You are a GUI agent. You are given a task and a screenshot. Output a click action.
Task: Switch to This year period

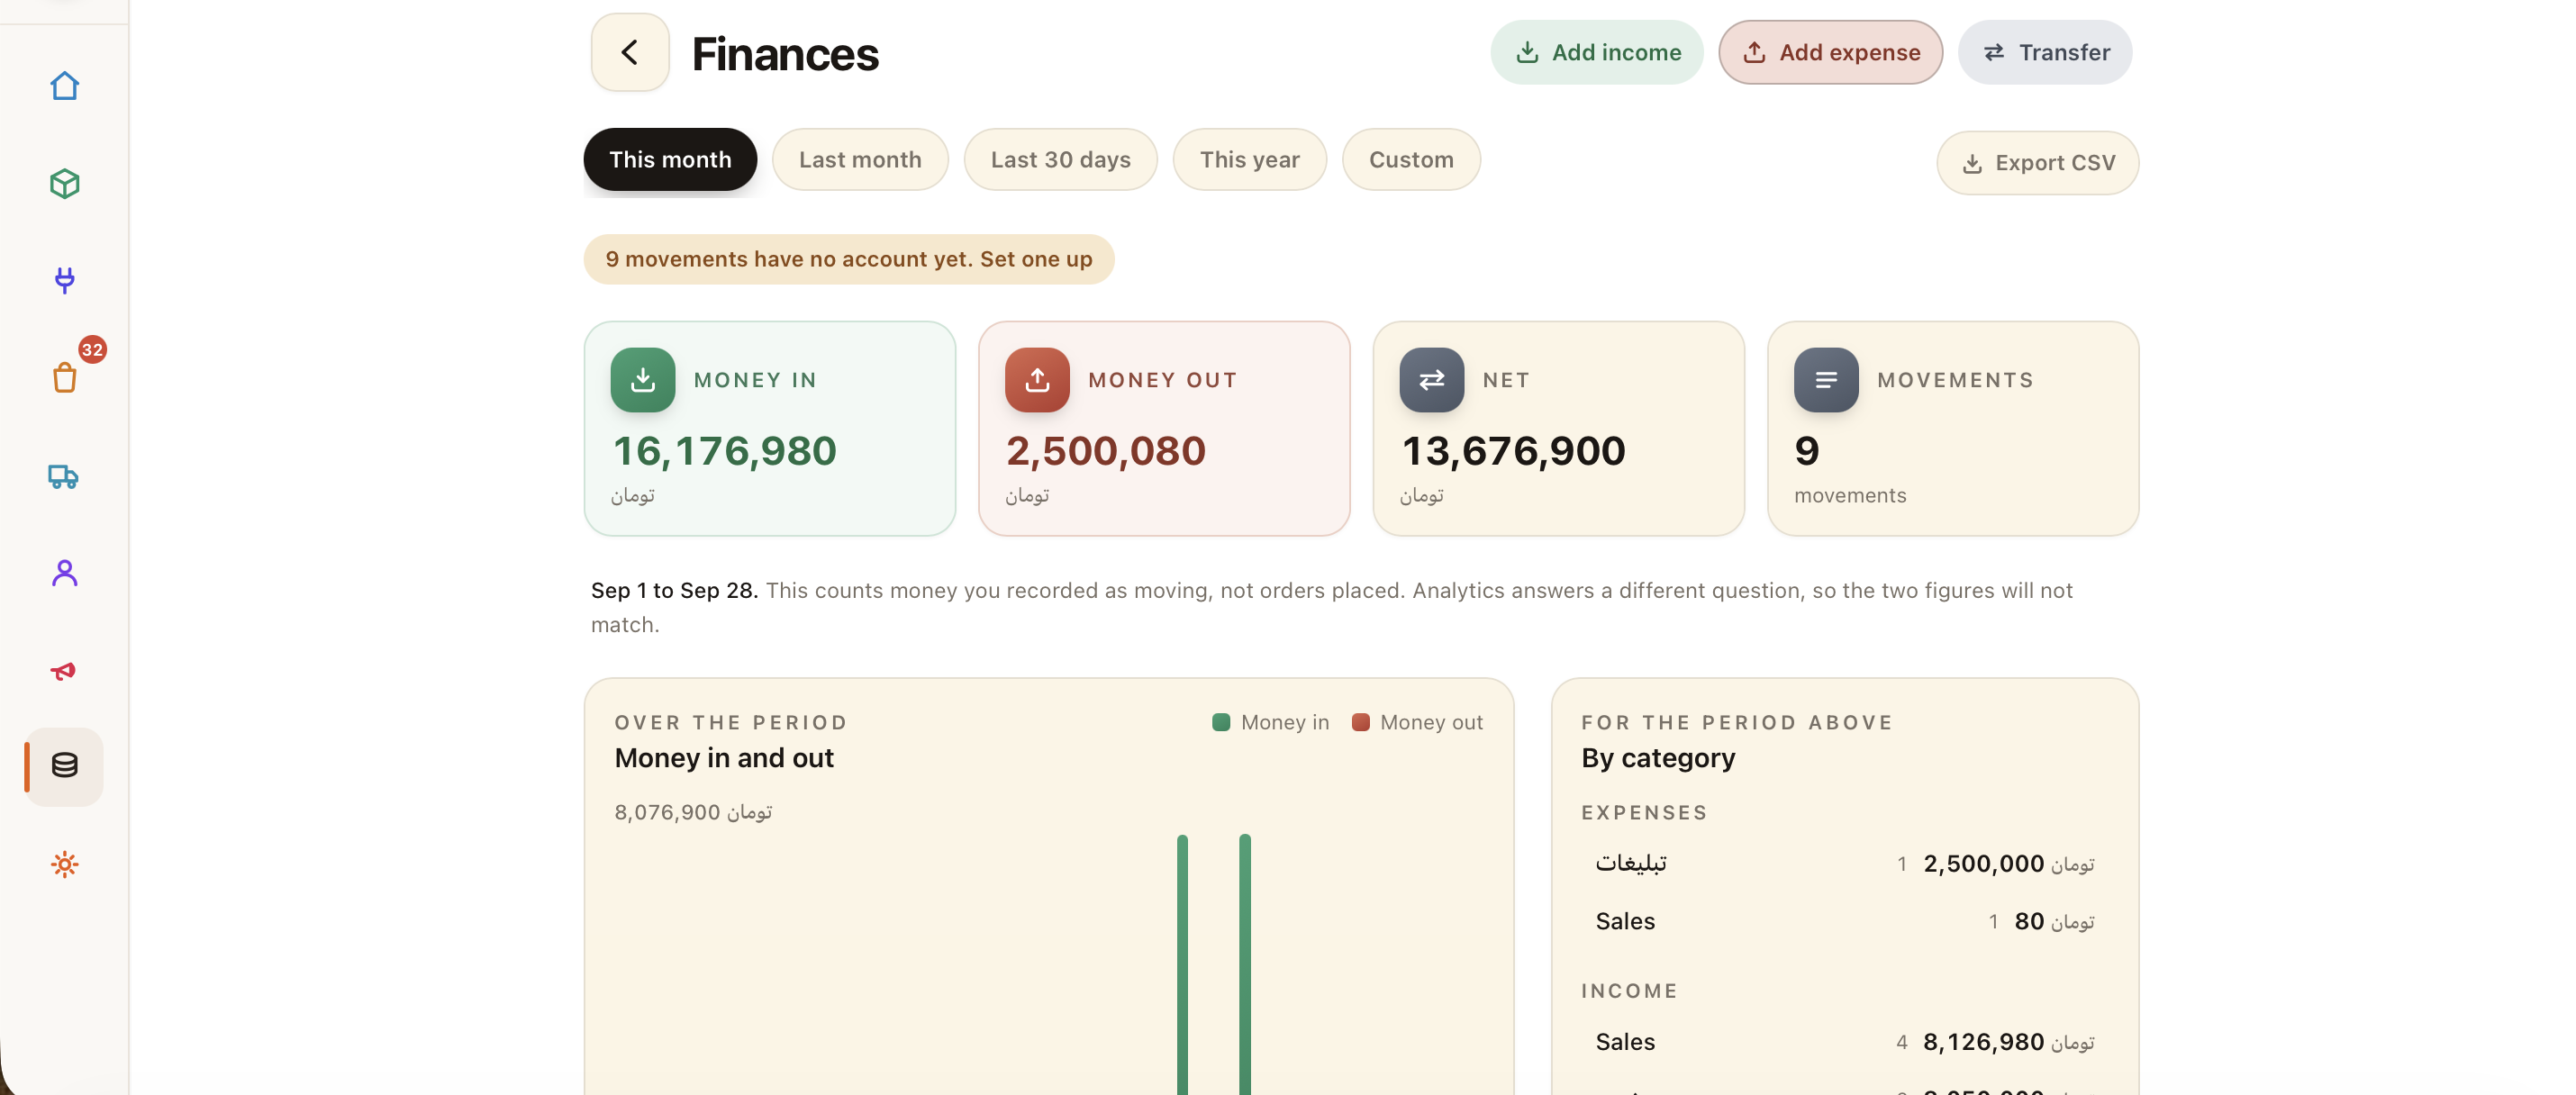[x=1249, y=159]
